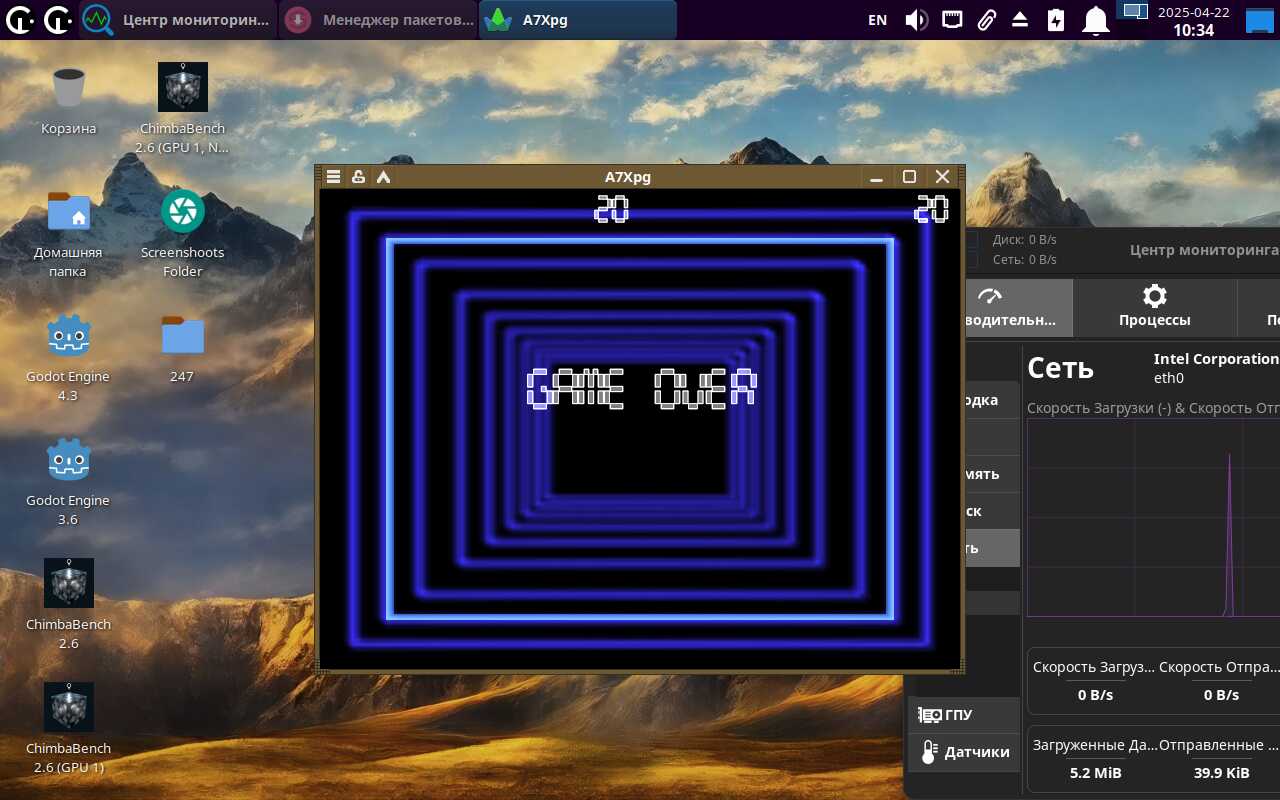Click the Диск: 0 B/s readout
Screen dimensions: 1280x800
tap(1024, 240)
